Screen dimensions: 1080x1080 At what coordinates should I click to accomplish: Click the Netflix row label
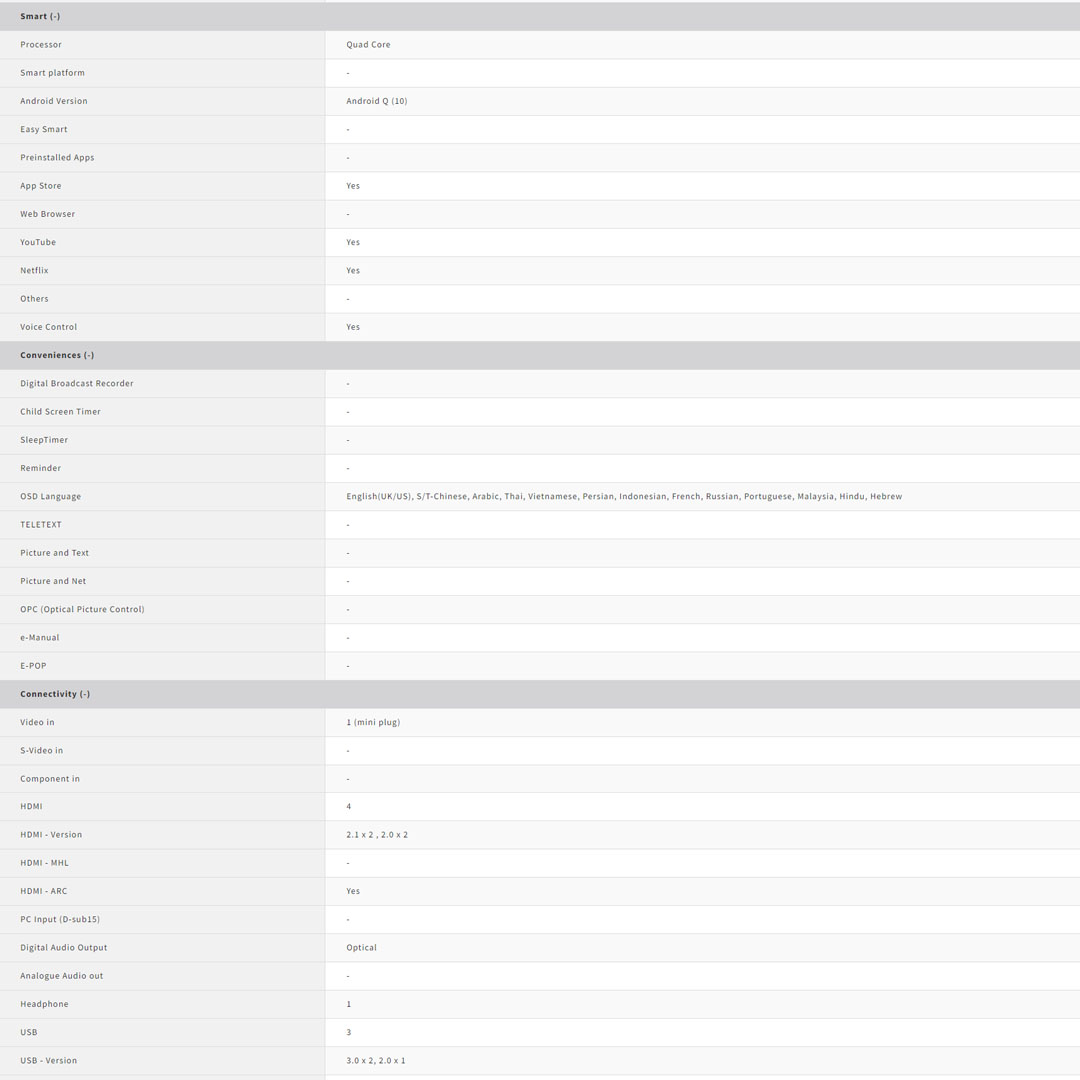[x=34, y=270]
